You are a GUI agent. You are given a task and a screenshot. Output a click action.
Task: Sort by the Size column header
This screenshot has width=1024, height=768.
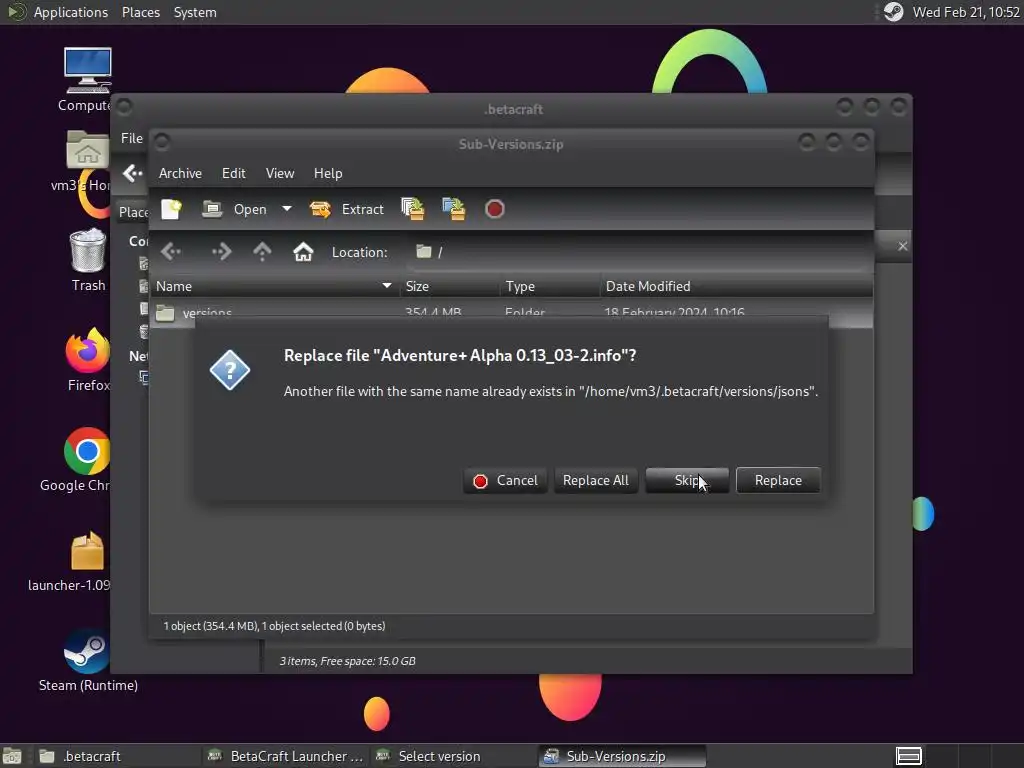coord(449,286)
